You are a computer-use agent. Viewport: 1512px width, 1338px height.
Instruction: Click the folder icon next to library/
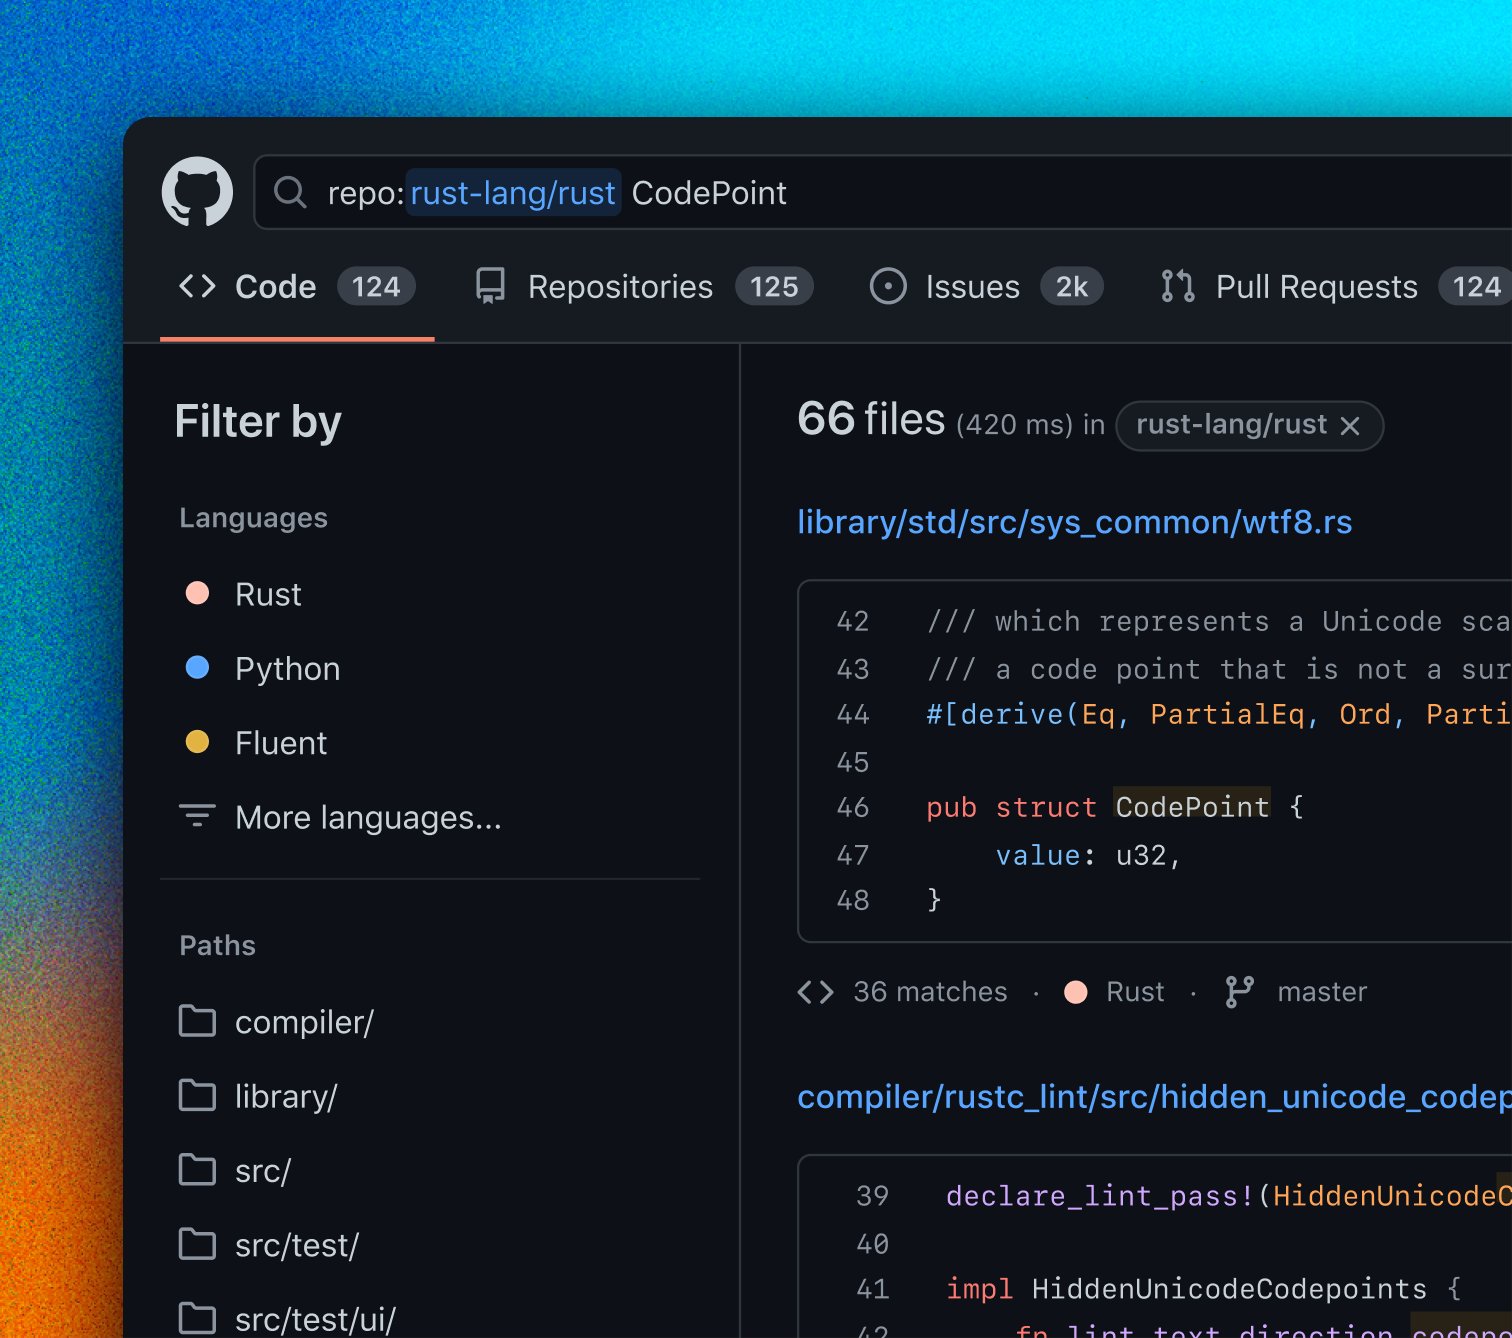pos(197,1095)
